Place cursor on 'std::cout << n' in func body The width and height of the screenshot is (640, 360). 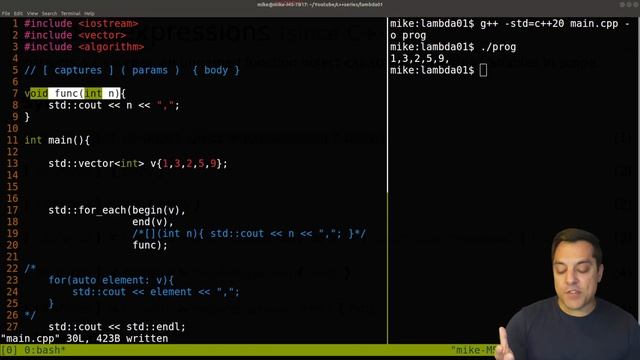pyautogui.click(x=90, y=105)
